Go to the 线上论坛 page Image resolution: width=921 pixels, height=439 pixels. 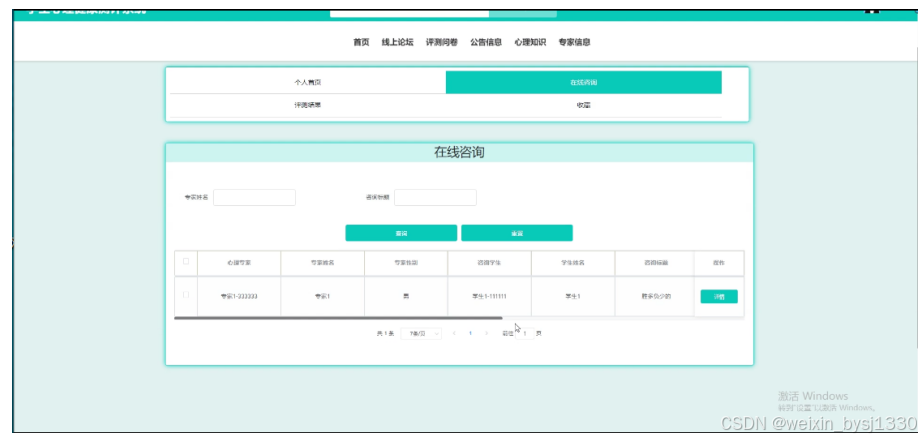pyautogui.click(x=398, y=42)
